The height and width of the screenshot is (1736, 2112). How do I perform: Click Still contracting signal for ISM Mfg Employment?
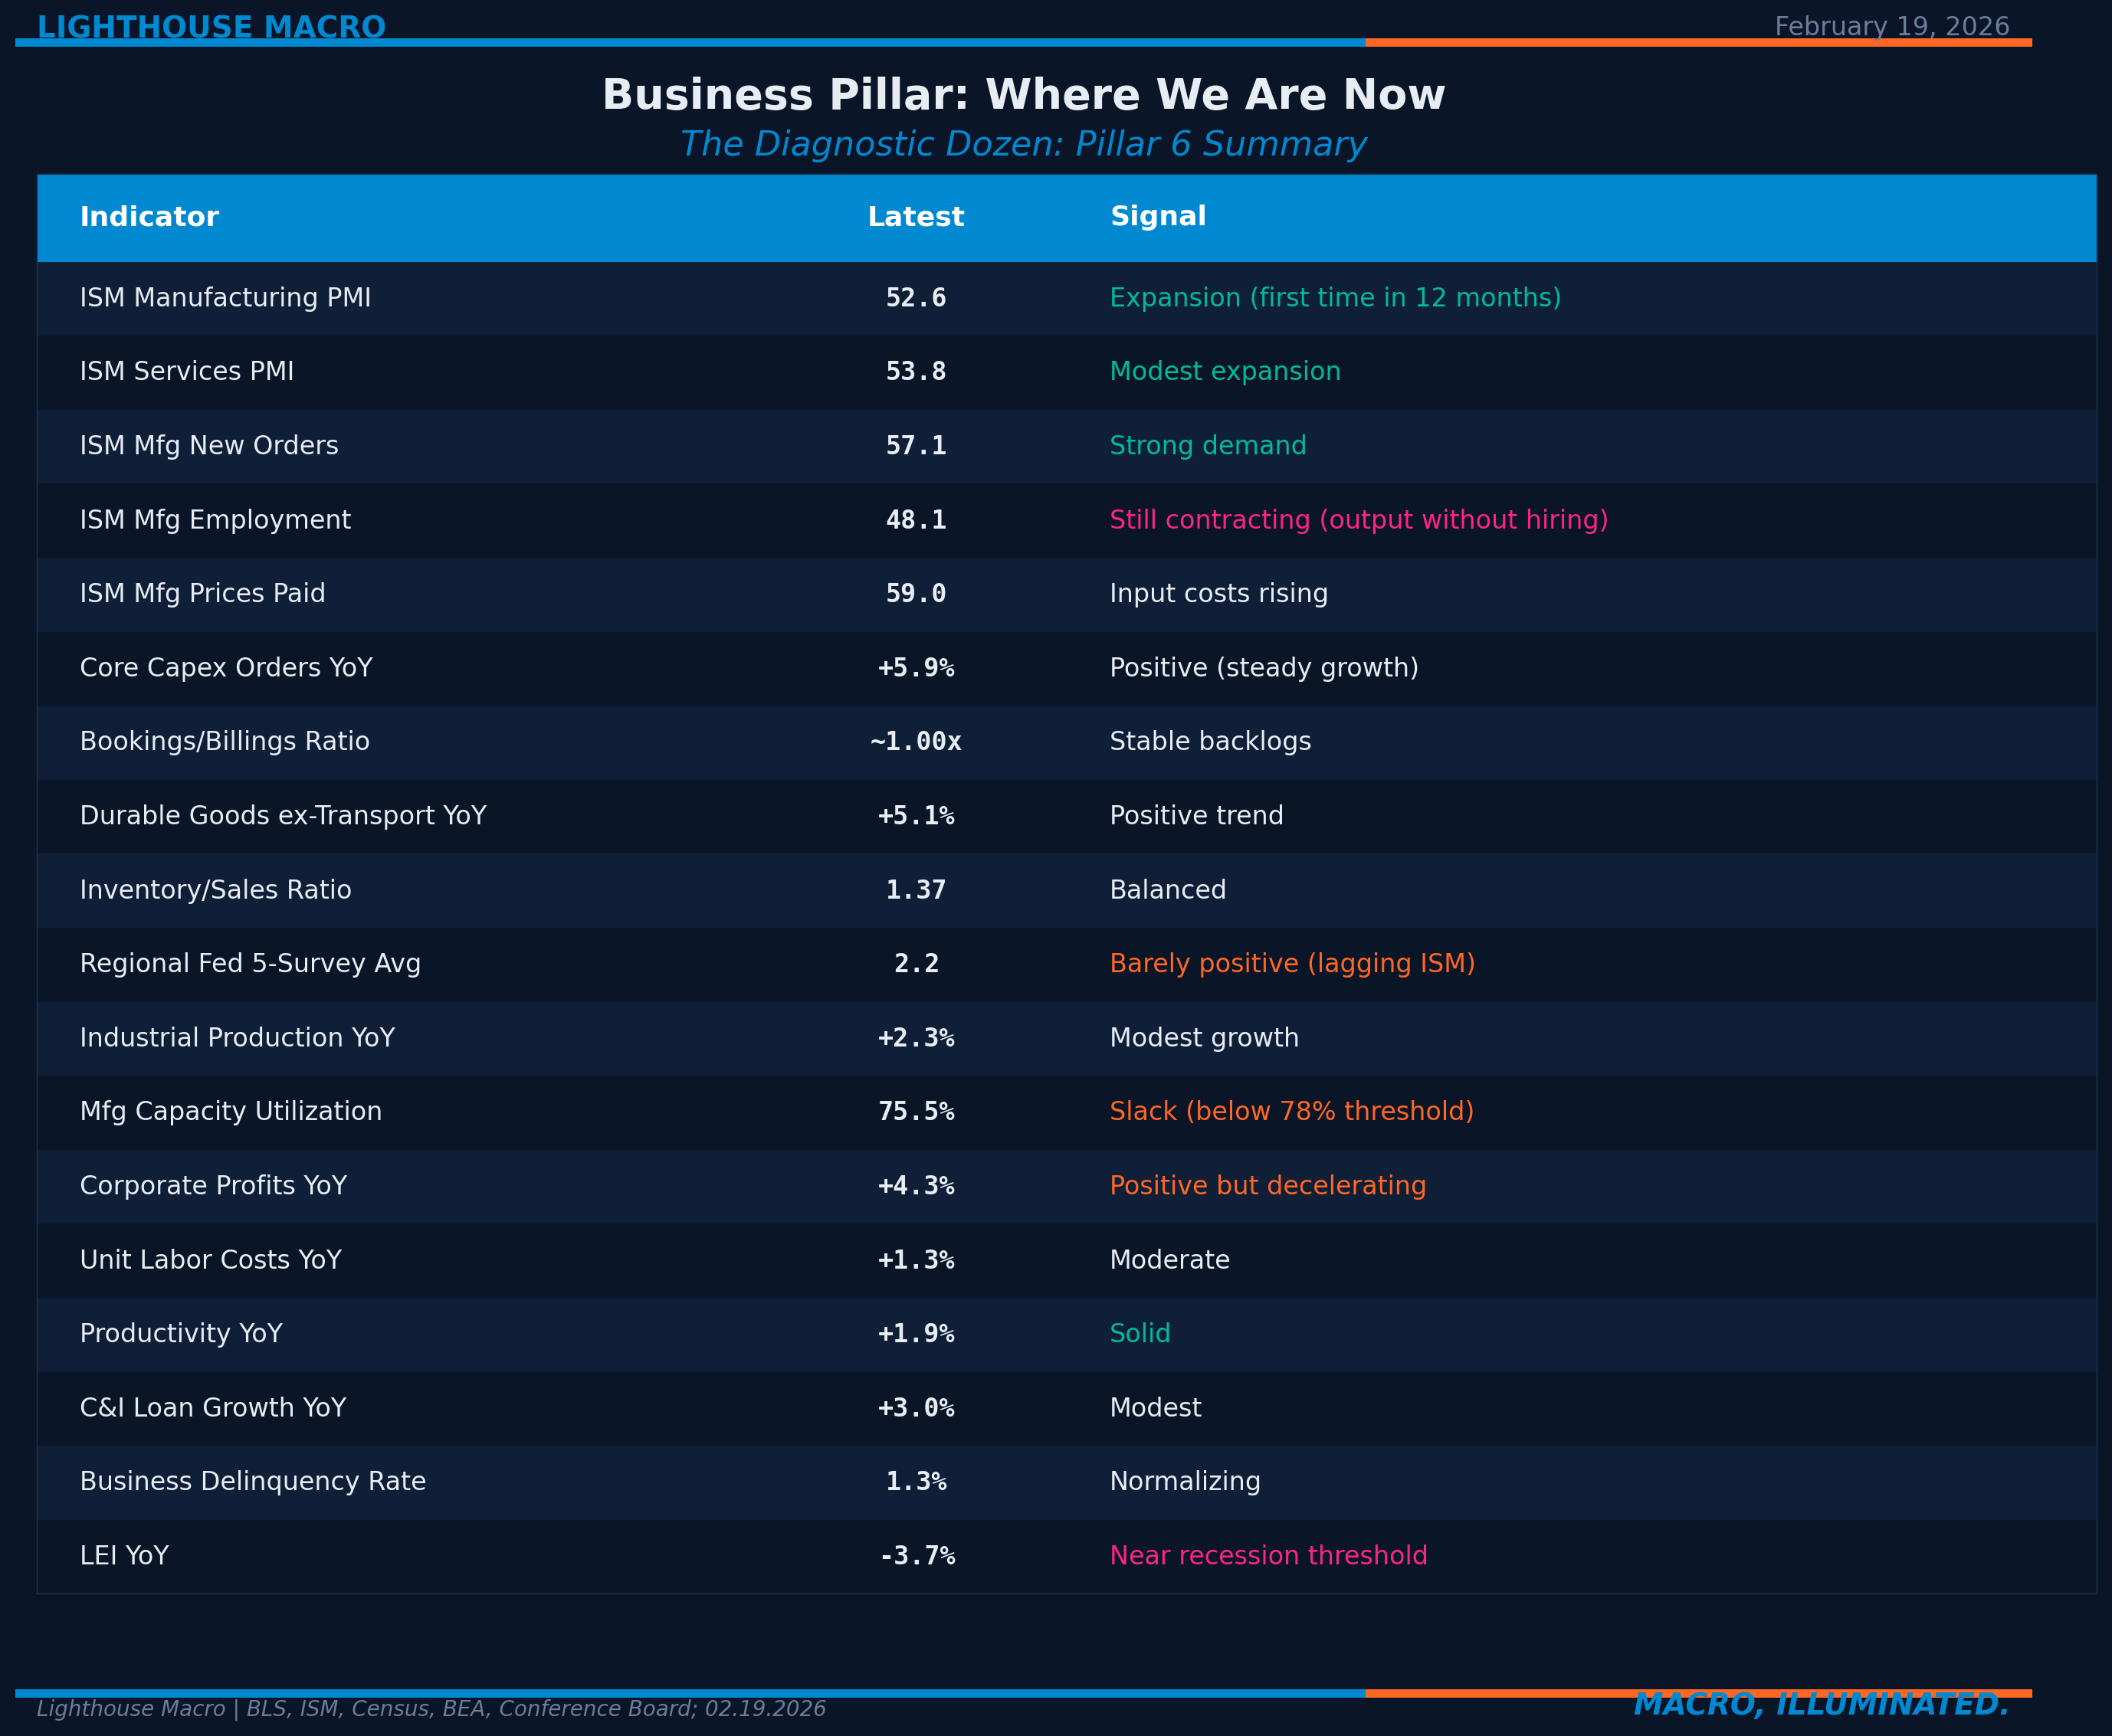tap(1358, 520)
